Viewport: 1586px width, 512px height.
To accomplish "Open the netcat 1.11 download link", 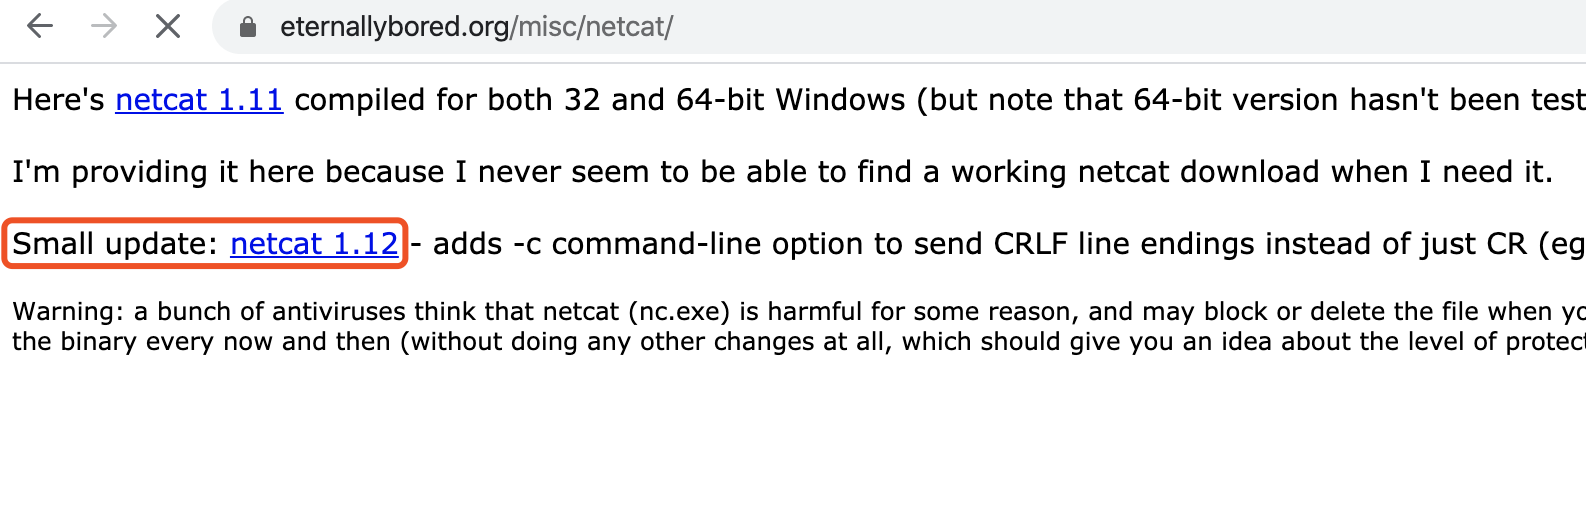I will point(199,100).
